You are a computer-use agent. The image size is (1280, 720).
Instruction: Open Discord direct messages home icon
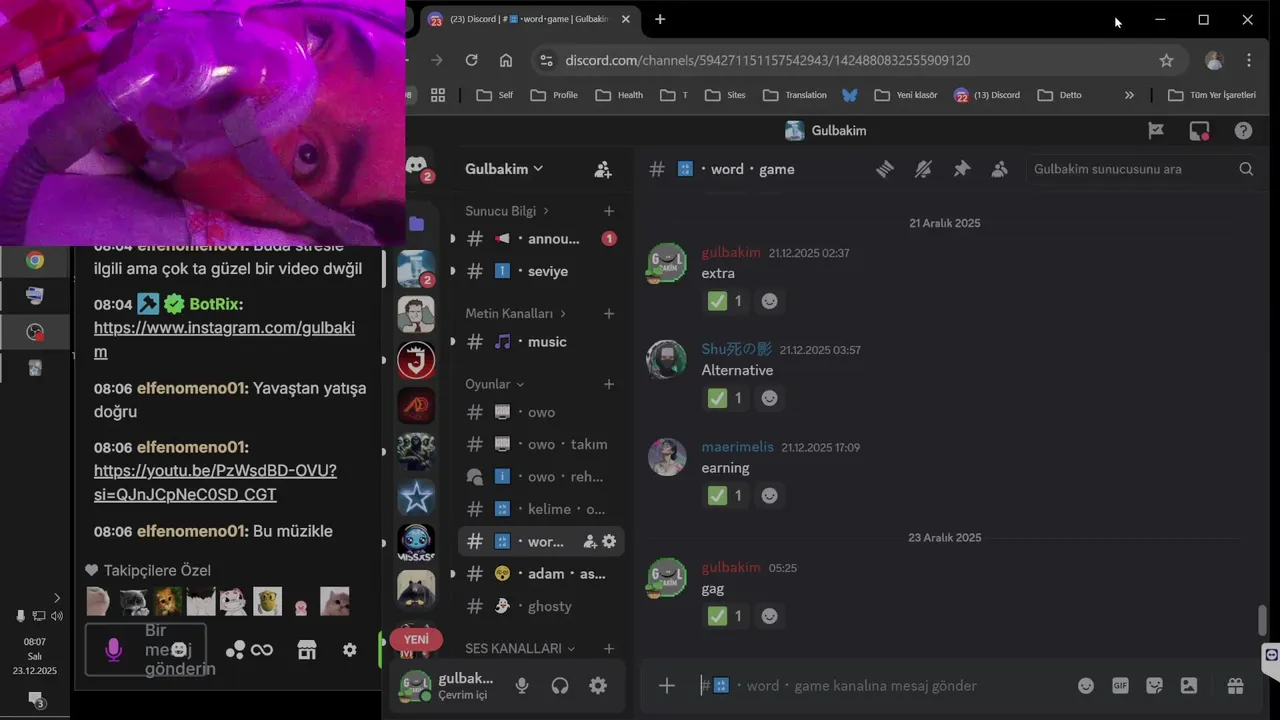(417, 167)
